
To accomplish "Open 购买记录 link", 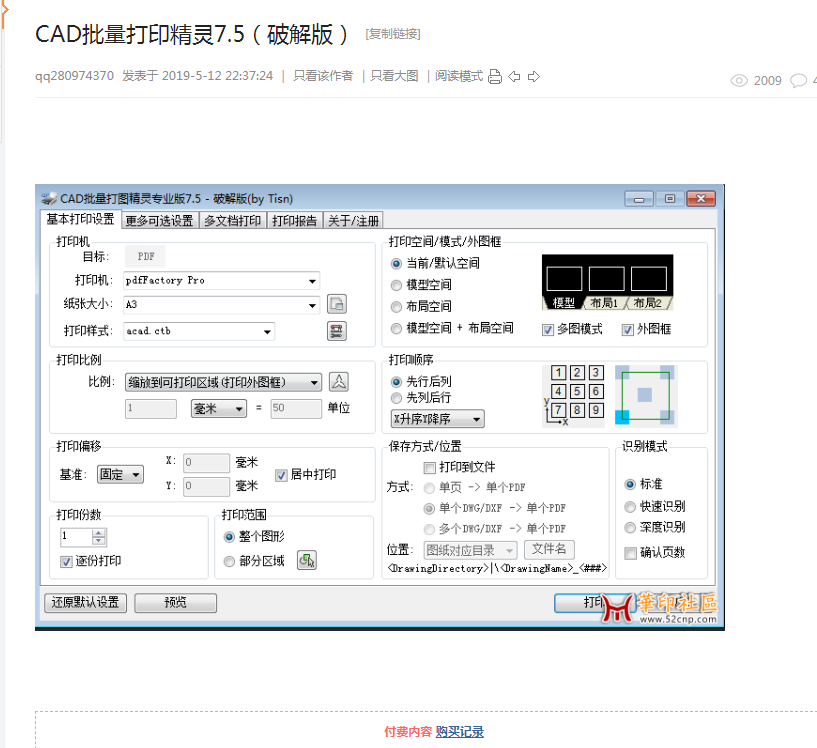I will pos(460,732).
